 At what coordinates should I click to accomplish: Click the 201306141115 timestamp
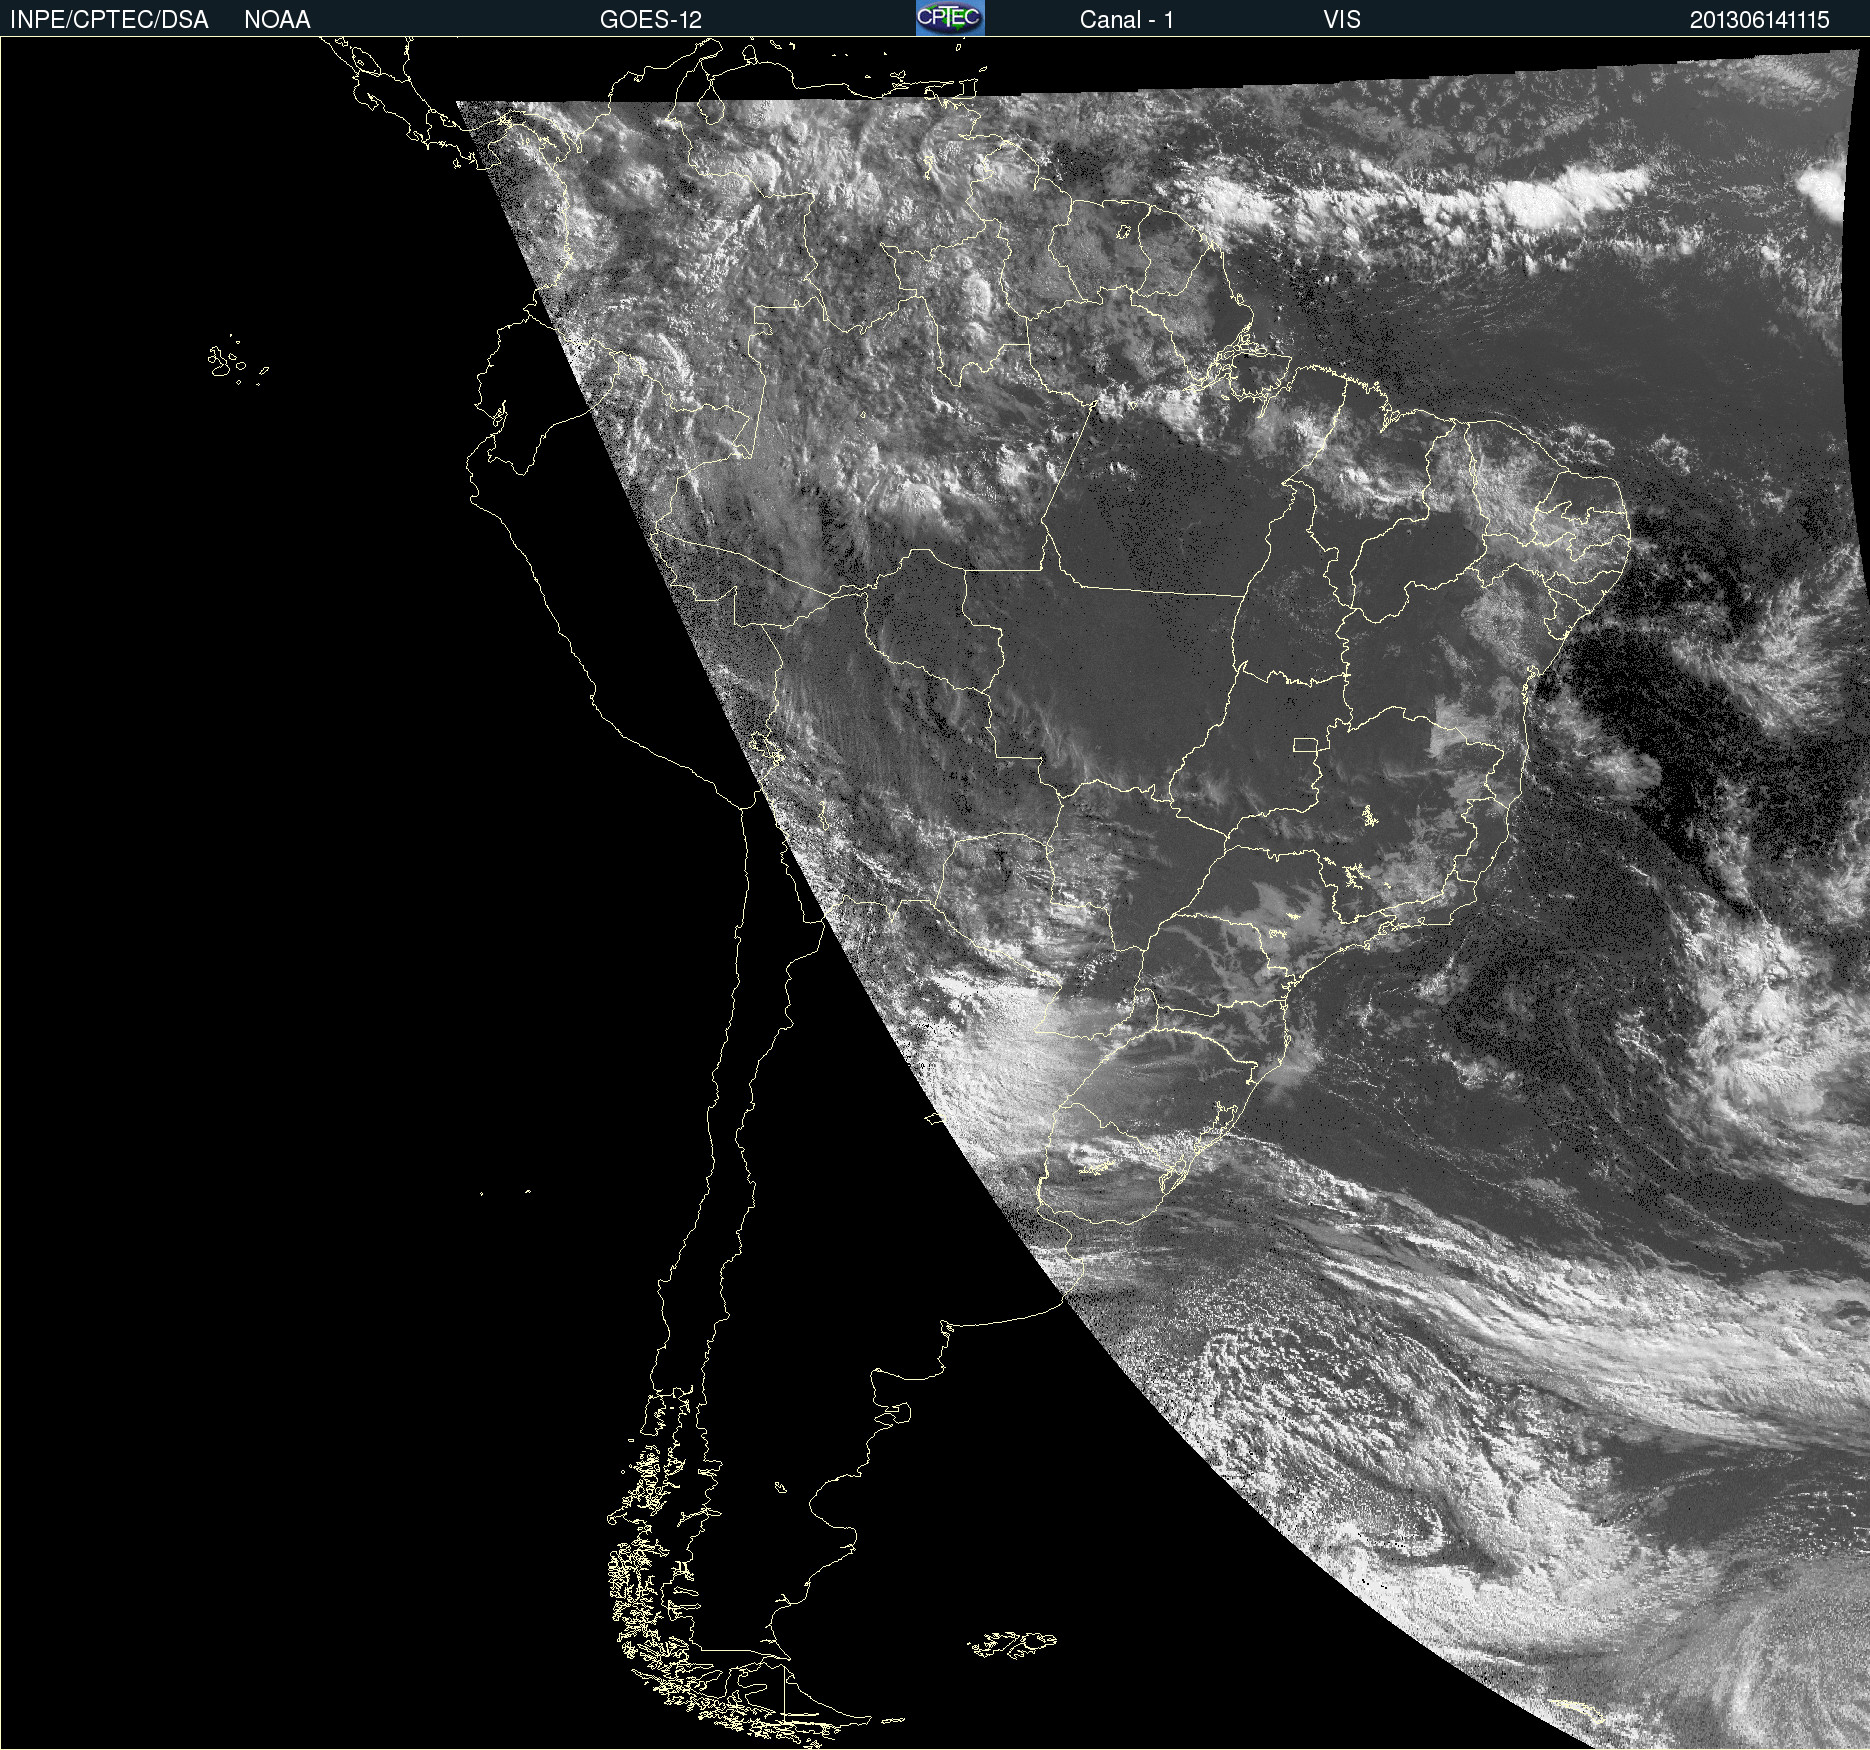(x=1759, y=20)
